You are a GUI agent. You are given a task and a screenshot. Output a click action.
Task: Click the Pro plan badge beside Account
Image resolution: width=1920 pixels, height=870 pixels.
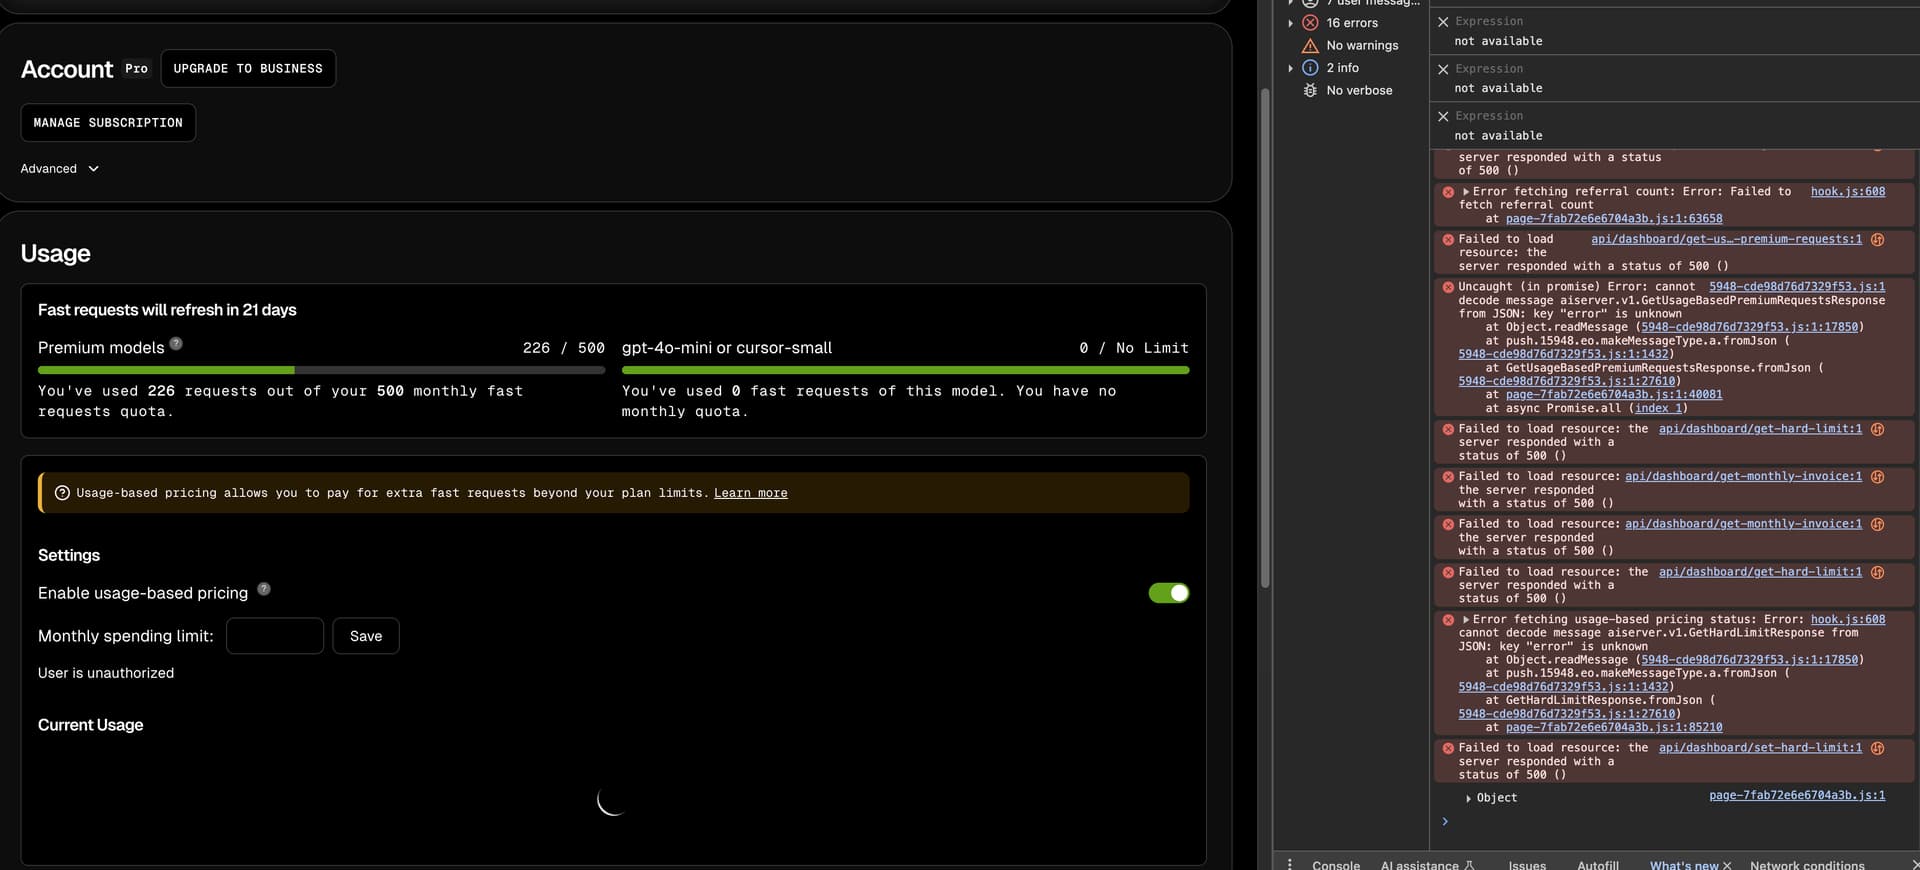[x=136, y=69]
